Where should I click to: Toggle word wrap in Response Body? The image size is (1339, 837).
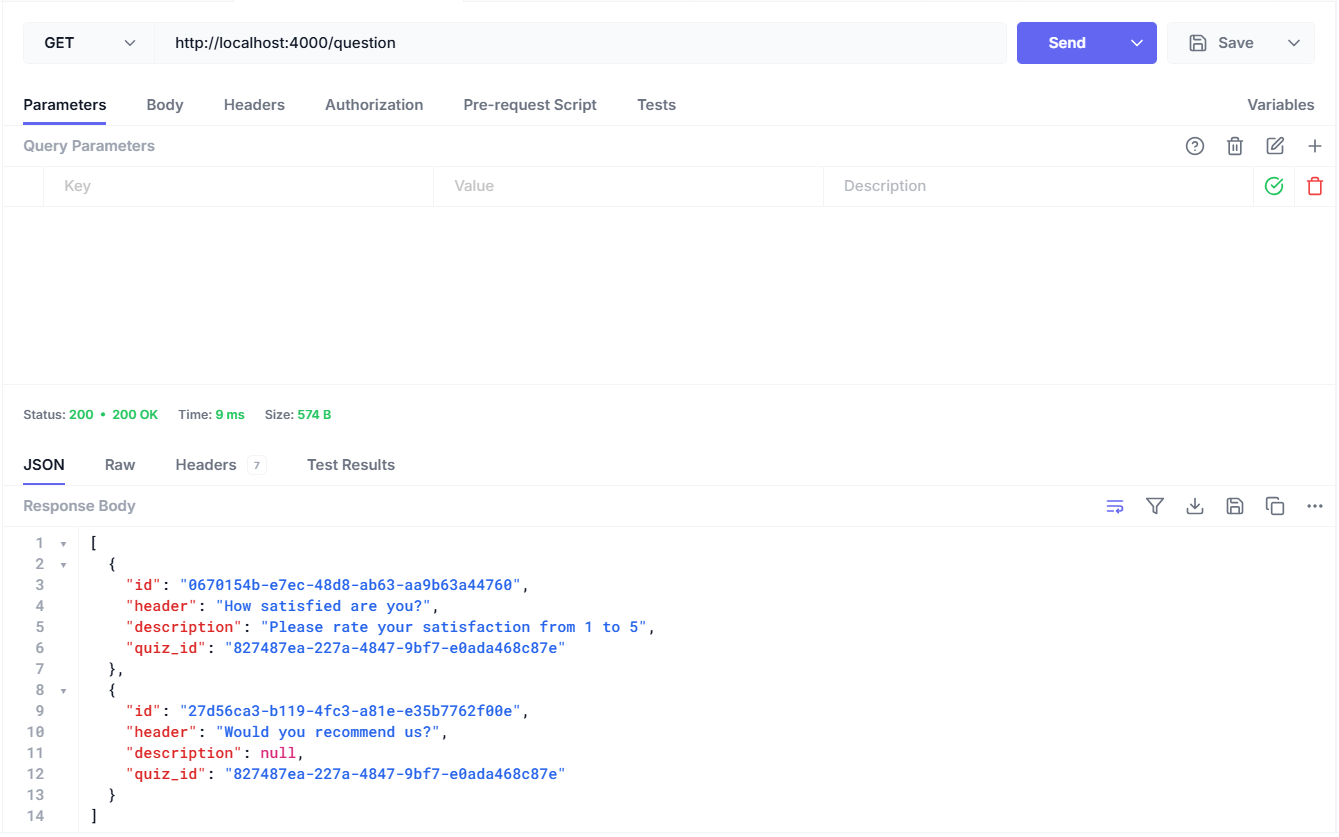(1115, 506)
